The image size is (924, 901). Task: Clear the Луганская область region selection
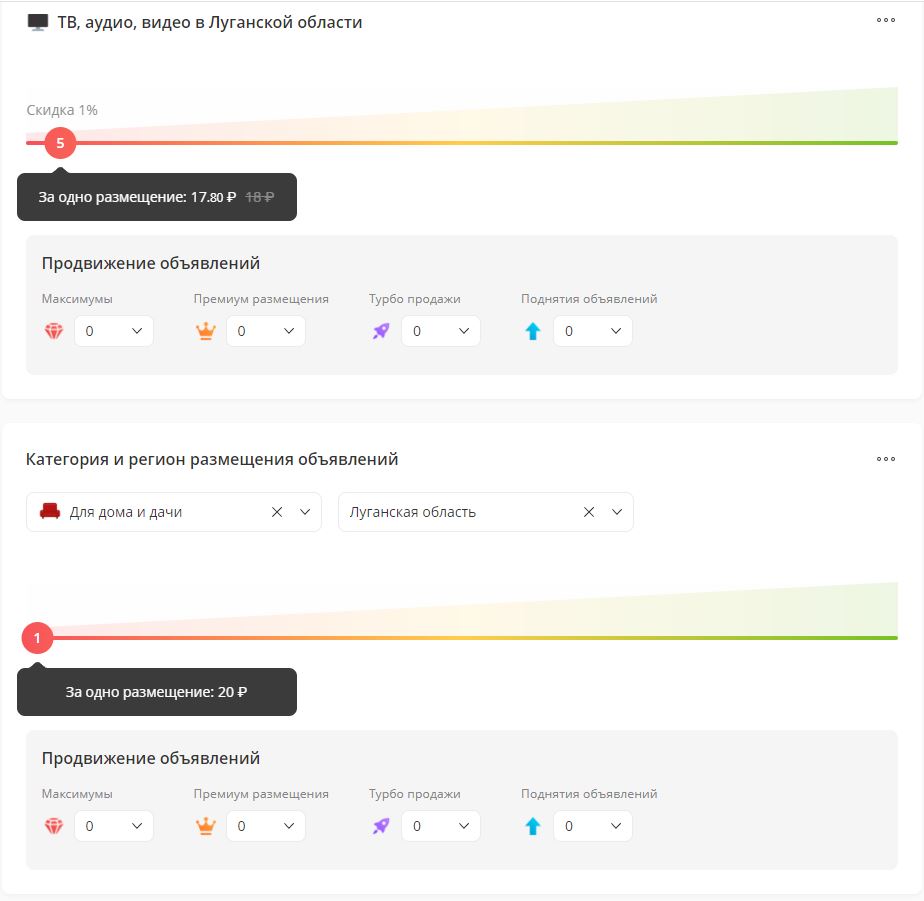click(589, 512)
